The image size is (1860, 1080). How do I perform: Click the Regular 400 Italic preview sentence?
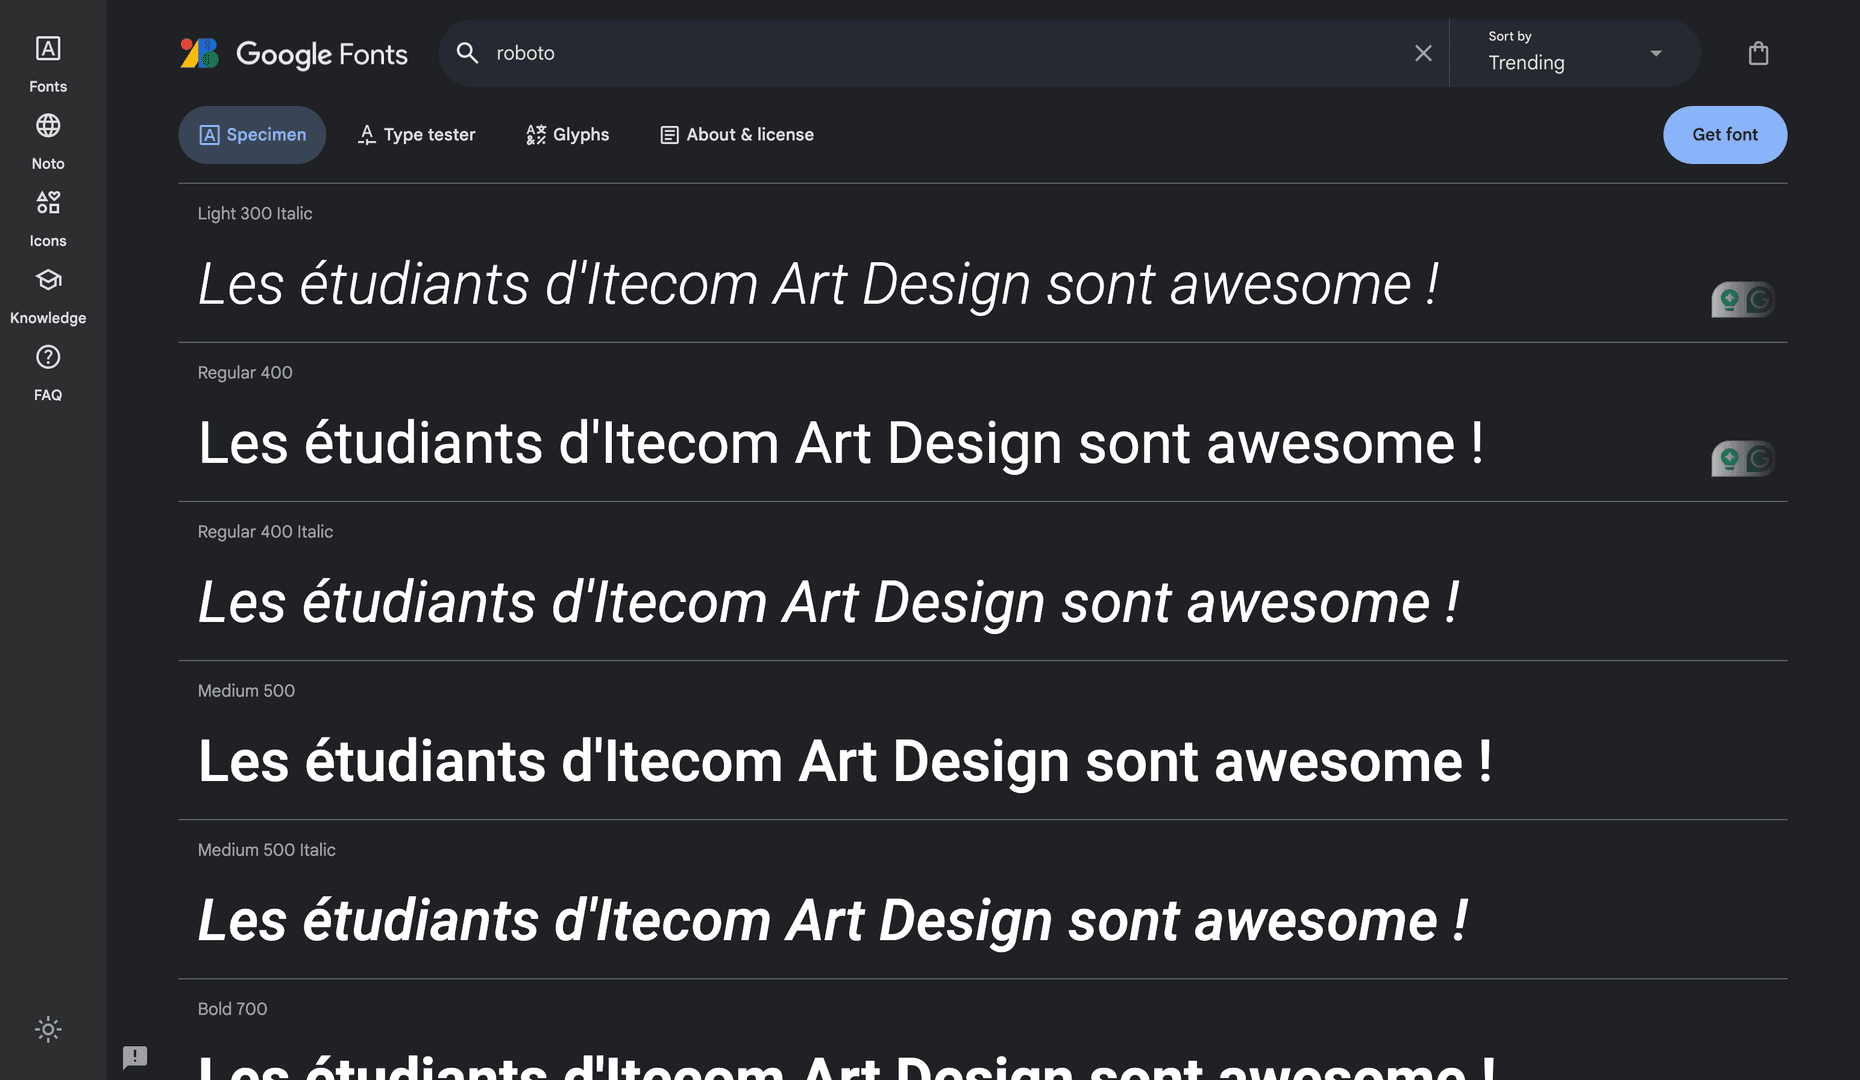829,602
